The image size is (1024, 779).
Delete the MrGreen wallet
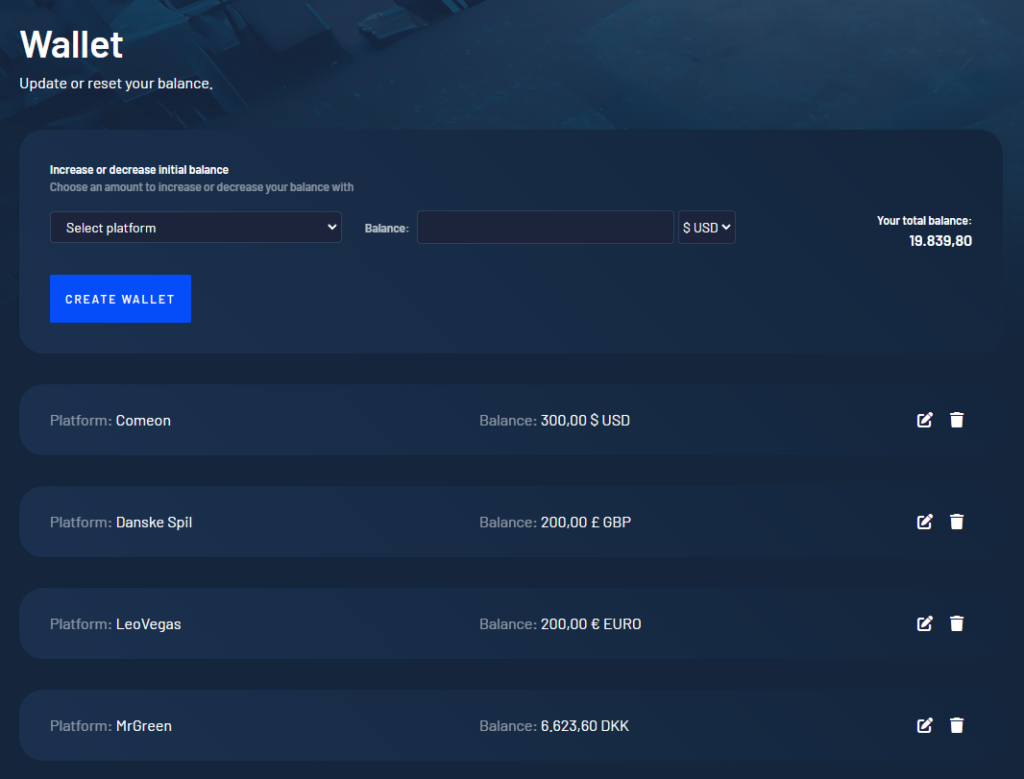pyautogui.click(x=957, y=725)
